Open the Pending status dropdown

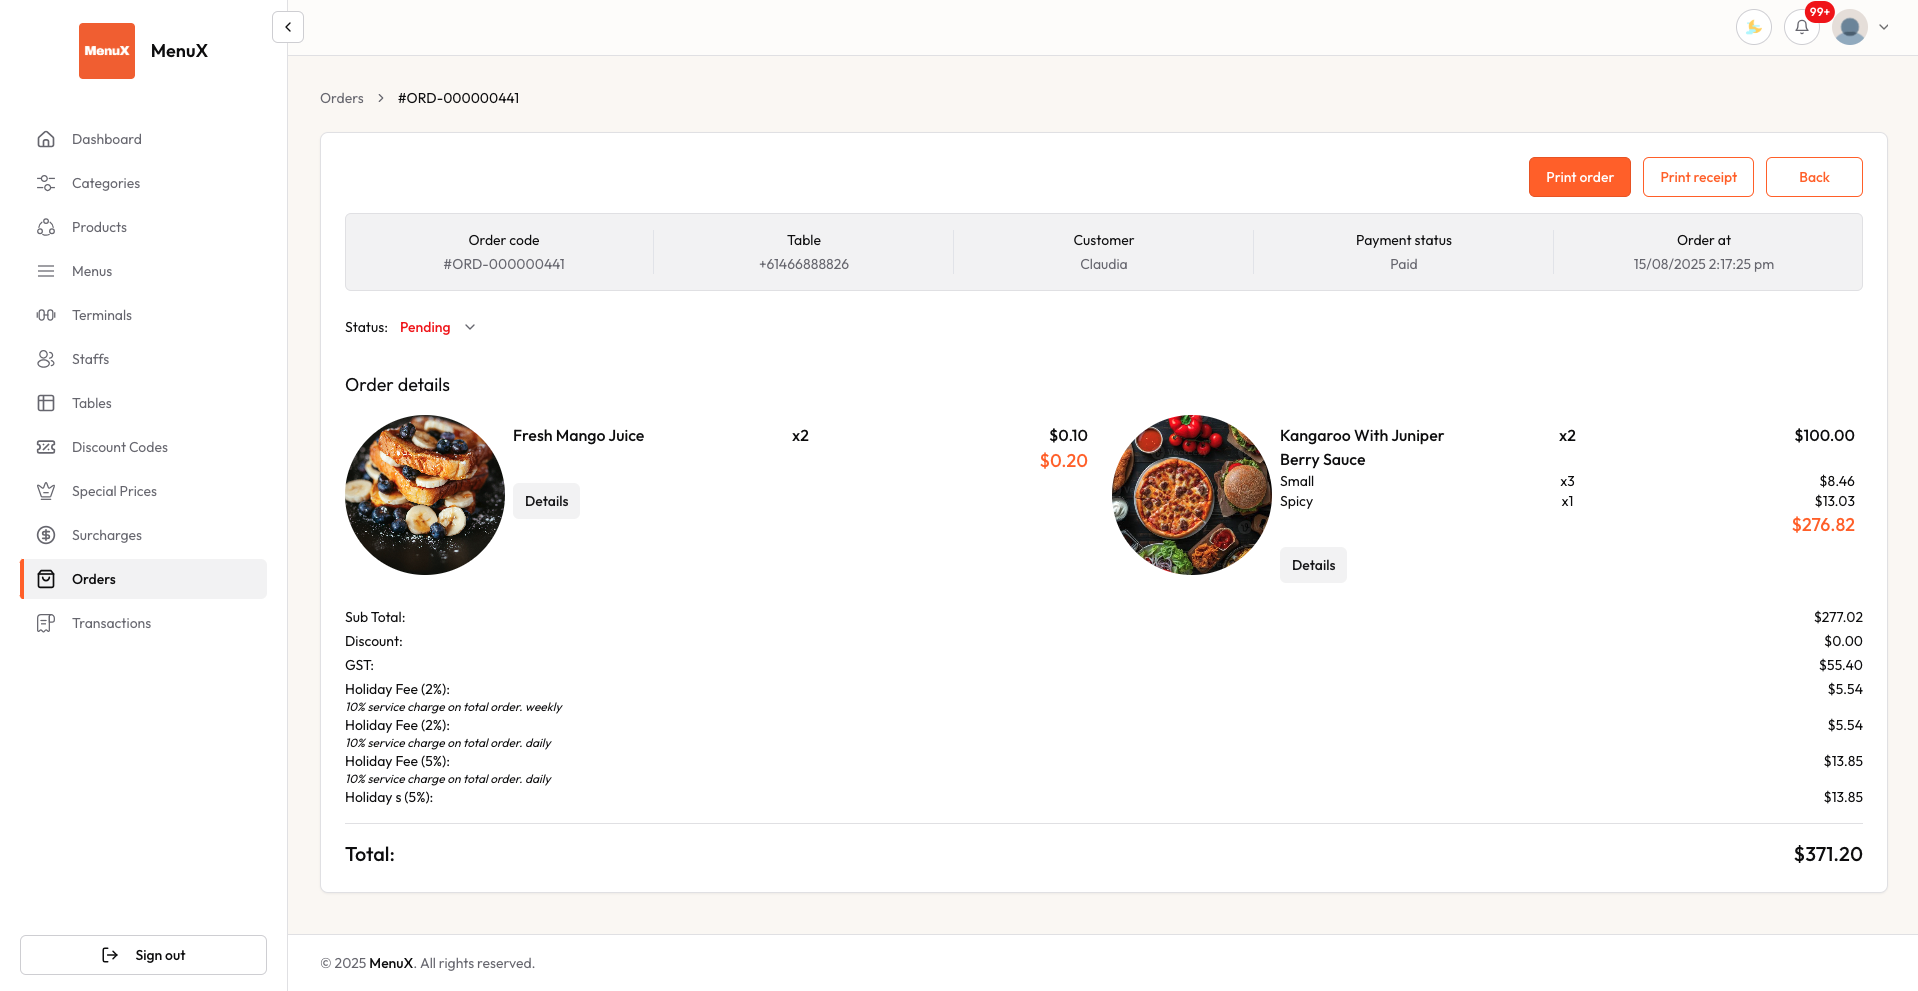pos(438,327)
